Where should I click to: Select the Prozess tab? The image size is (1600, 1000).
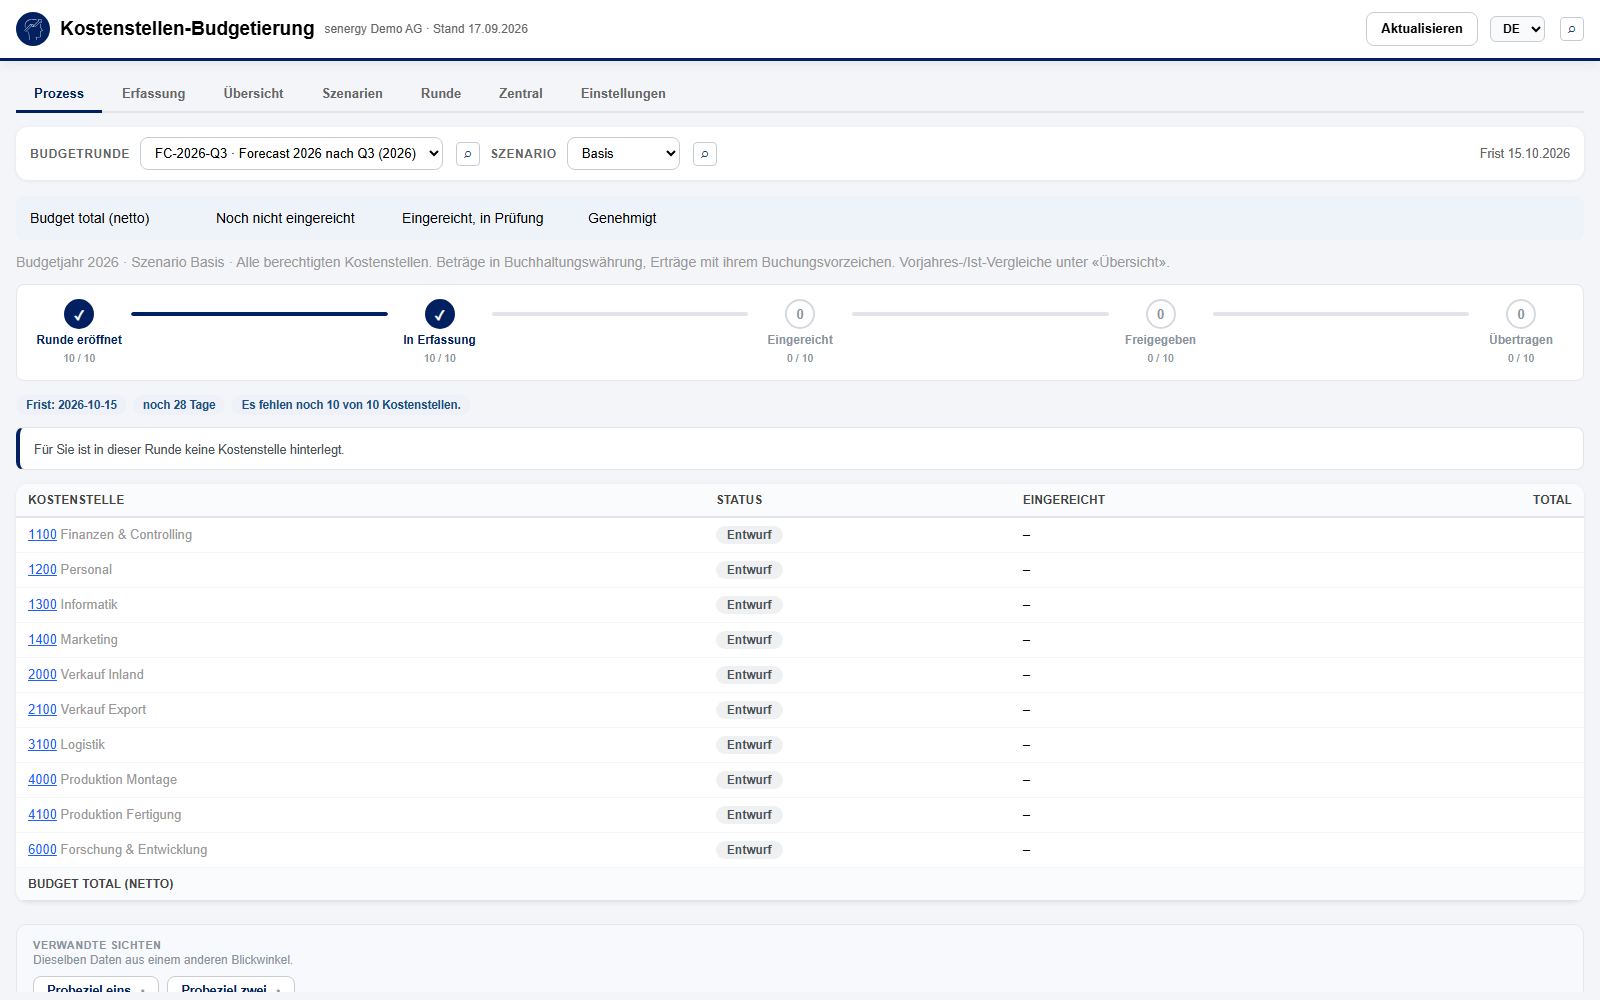(59, 93)
